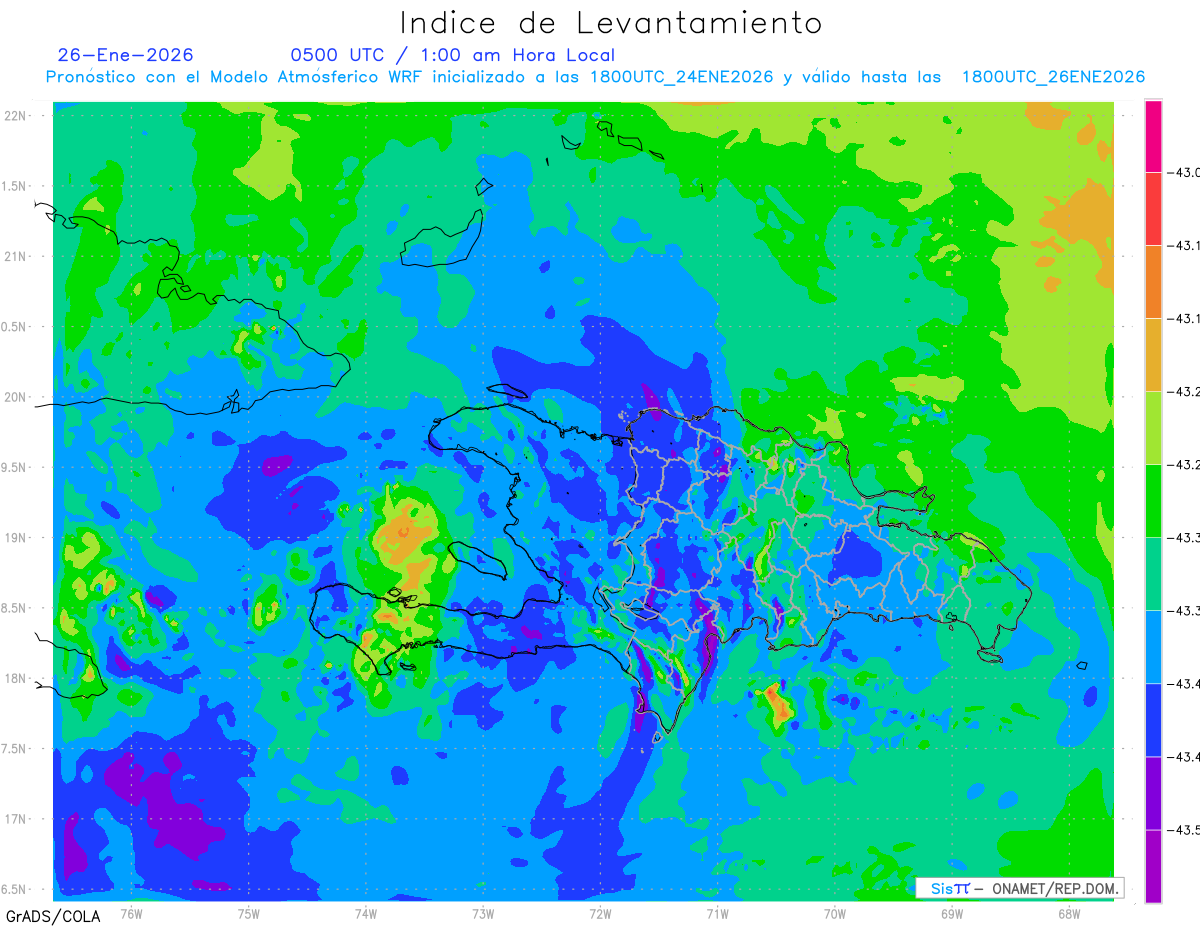Click the '20N' latitude label
This screenshot has width=1200, height=927.
16,397
